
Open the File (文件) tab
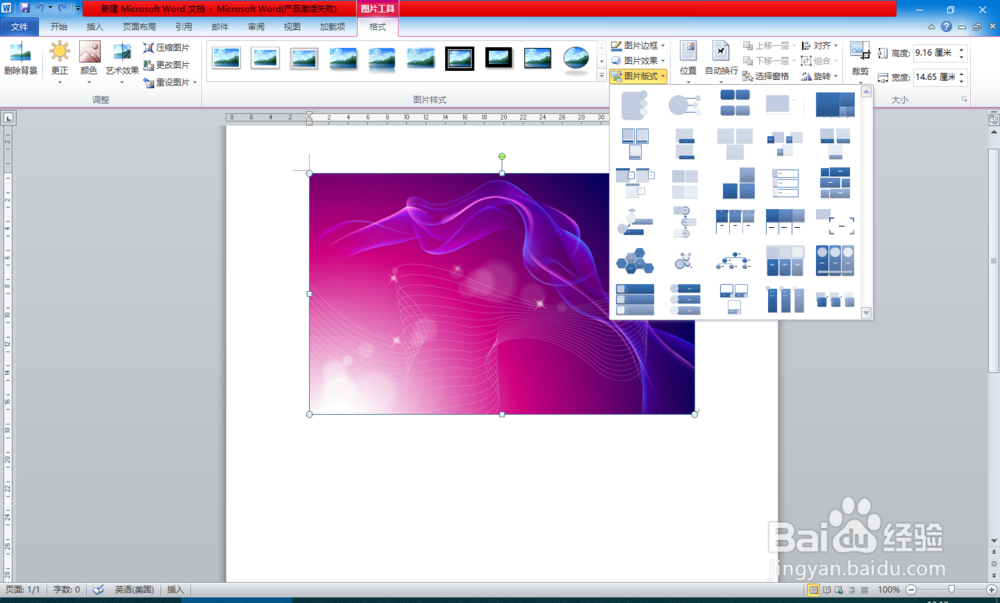coord(20,27)
